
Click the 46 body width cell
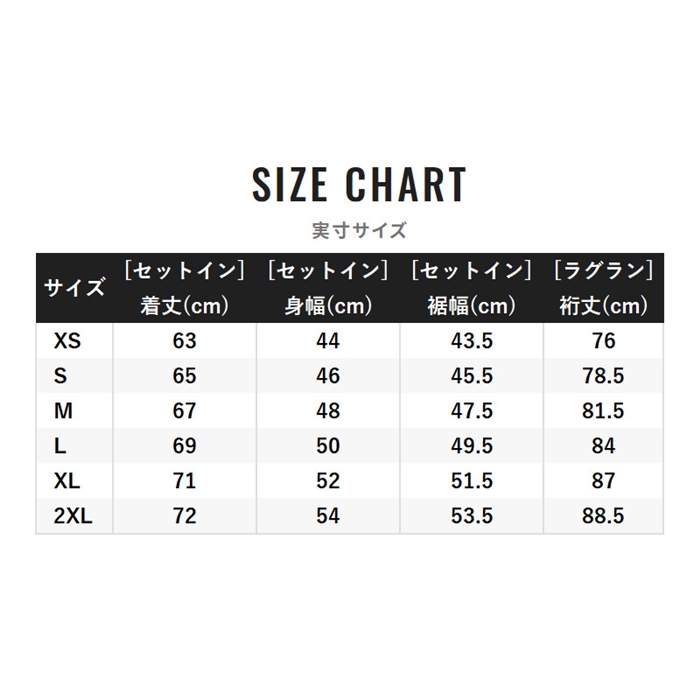click(328, 376)
